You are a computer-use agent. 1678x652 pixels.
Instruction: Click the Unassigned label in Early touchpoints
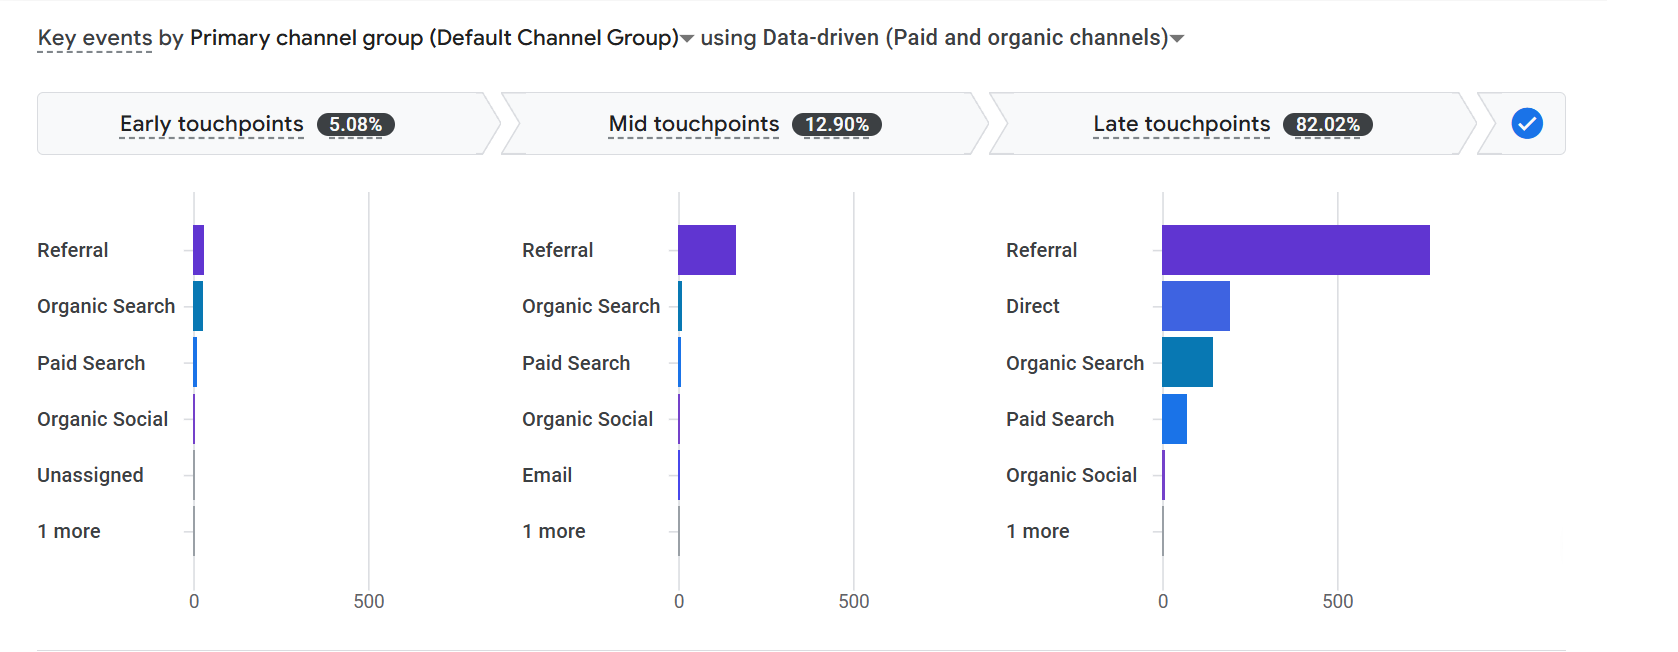pos(90,475)
